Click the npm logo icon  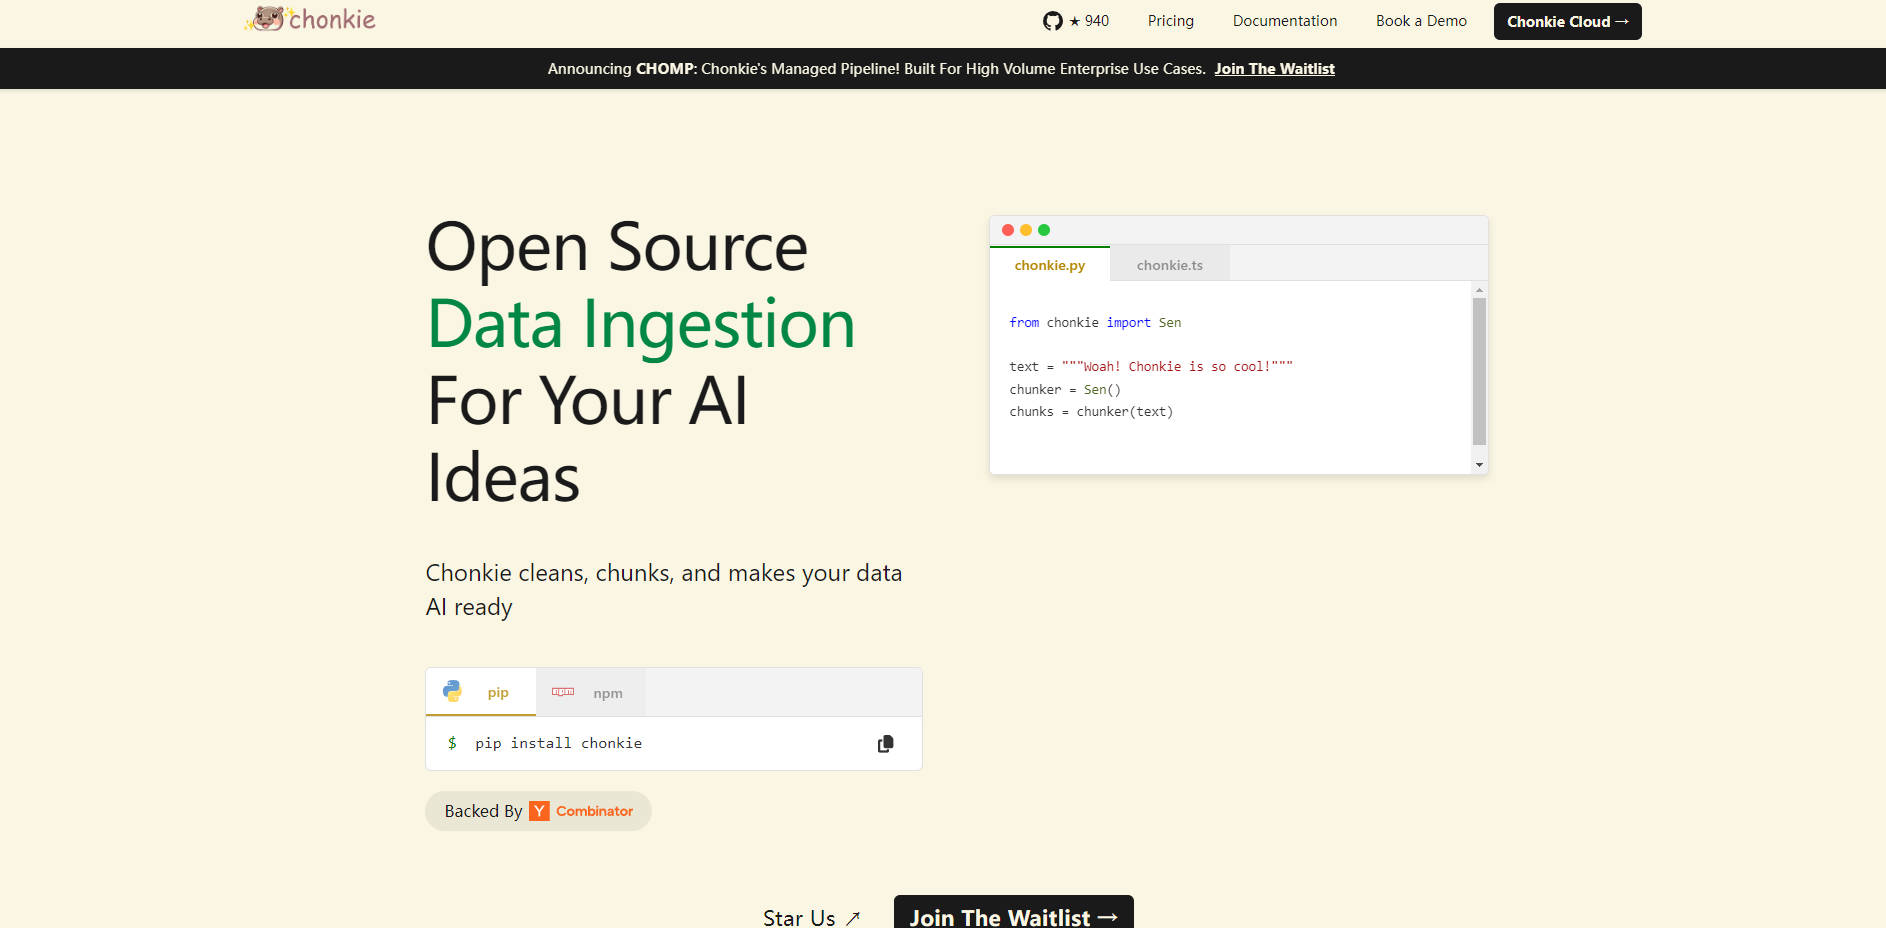pos(563,692)
